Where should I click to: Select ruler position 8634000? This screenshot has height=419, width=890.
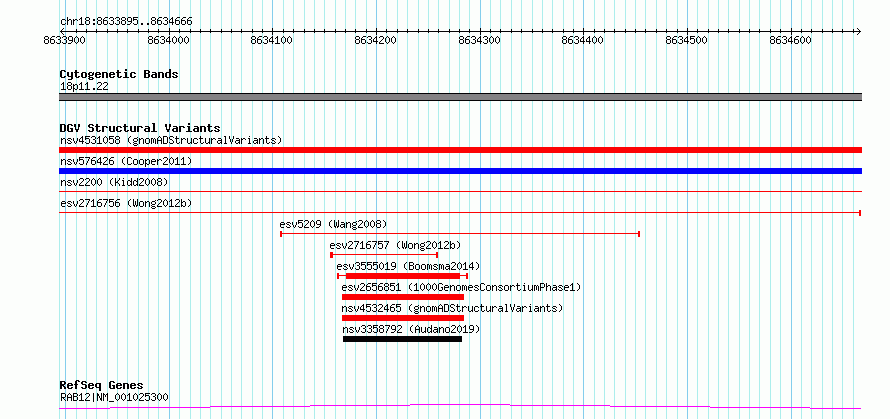click(167, 40)
